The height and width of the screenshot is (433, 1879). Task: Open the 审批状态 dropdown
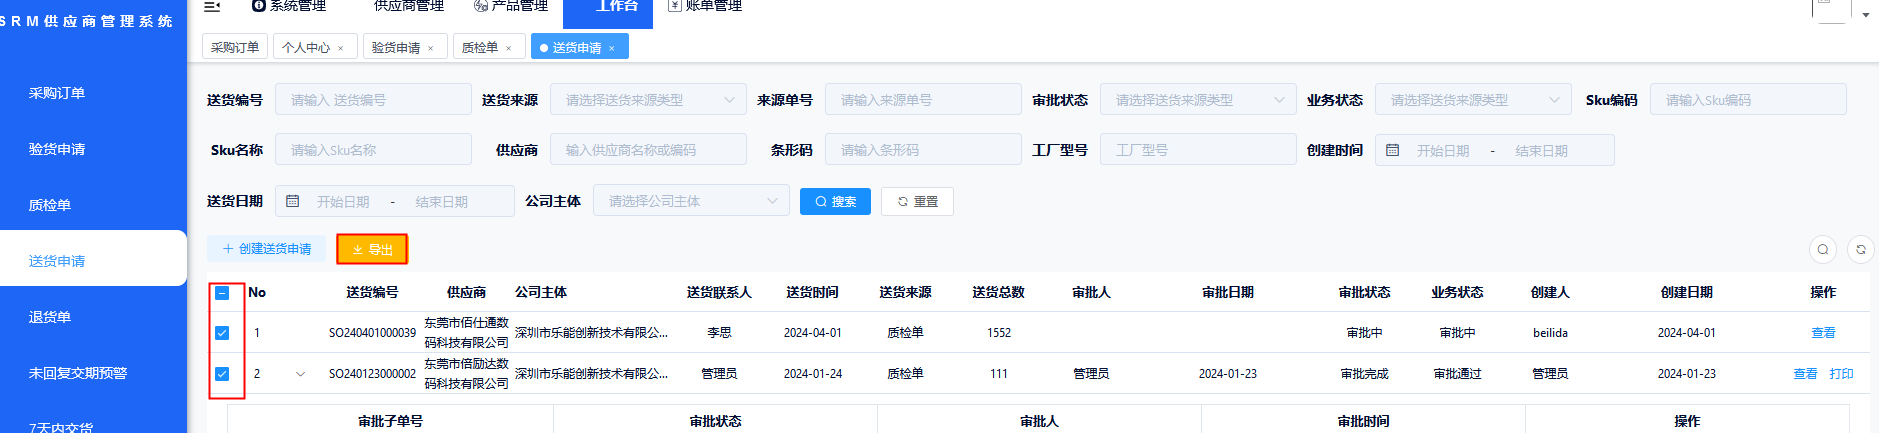pyautogui.click(x=1197, y=100)
